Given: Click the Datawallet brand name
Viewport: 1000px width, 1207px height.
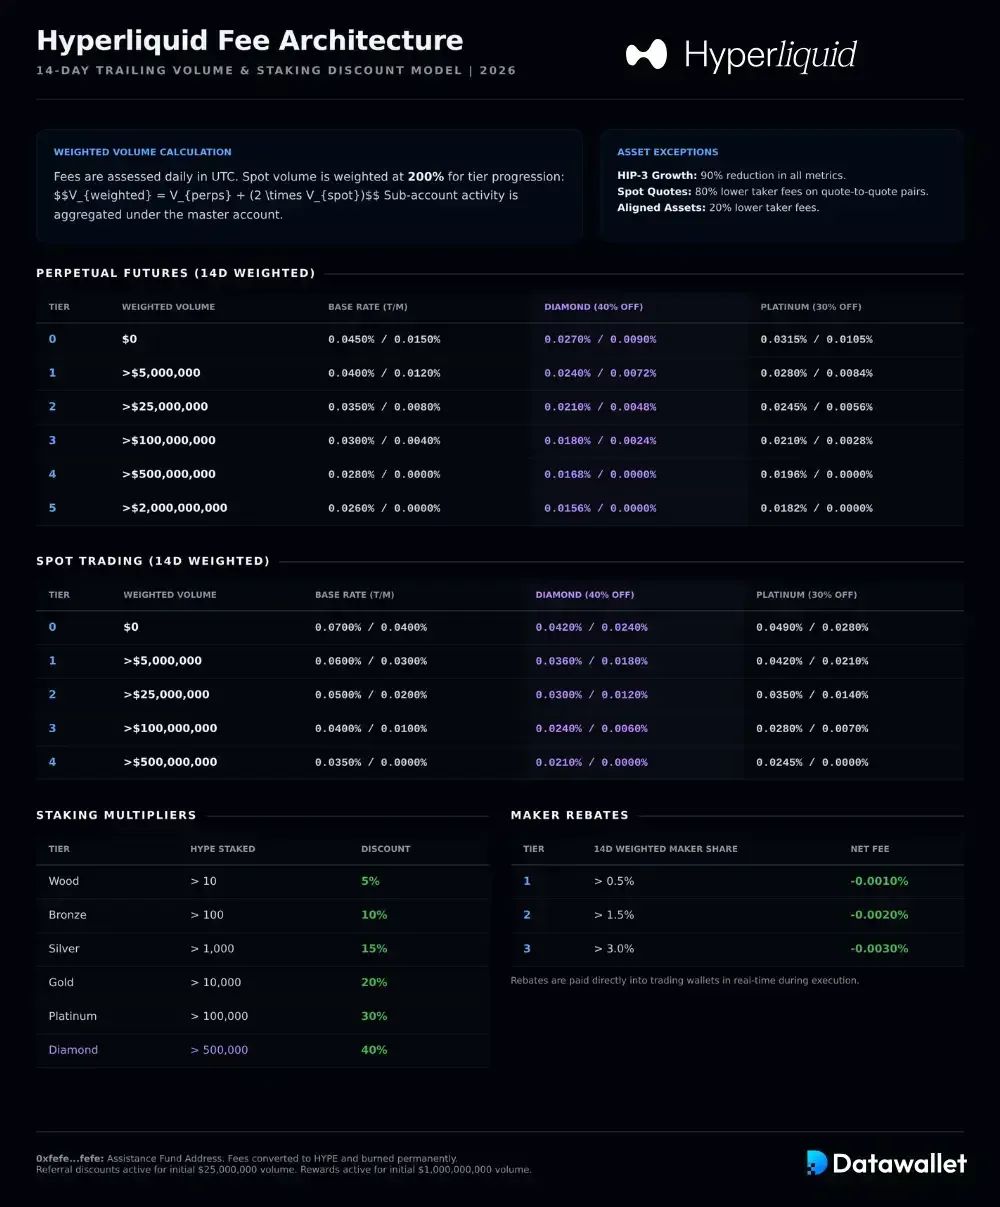Looking at the screenshot, I should (x=899, y=1163).
